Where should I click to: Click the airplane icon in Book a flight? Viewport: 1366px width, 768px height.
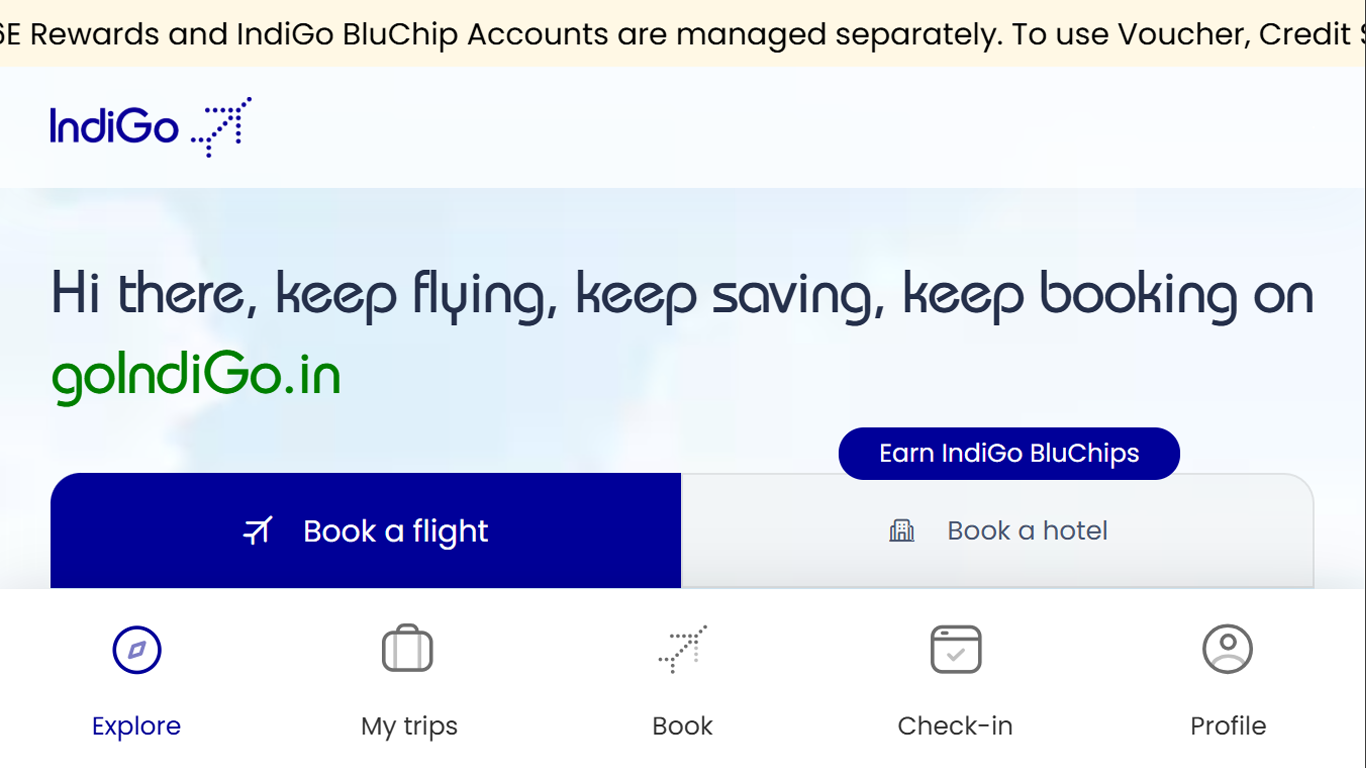tap(258, 531)
